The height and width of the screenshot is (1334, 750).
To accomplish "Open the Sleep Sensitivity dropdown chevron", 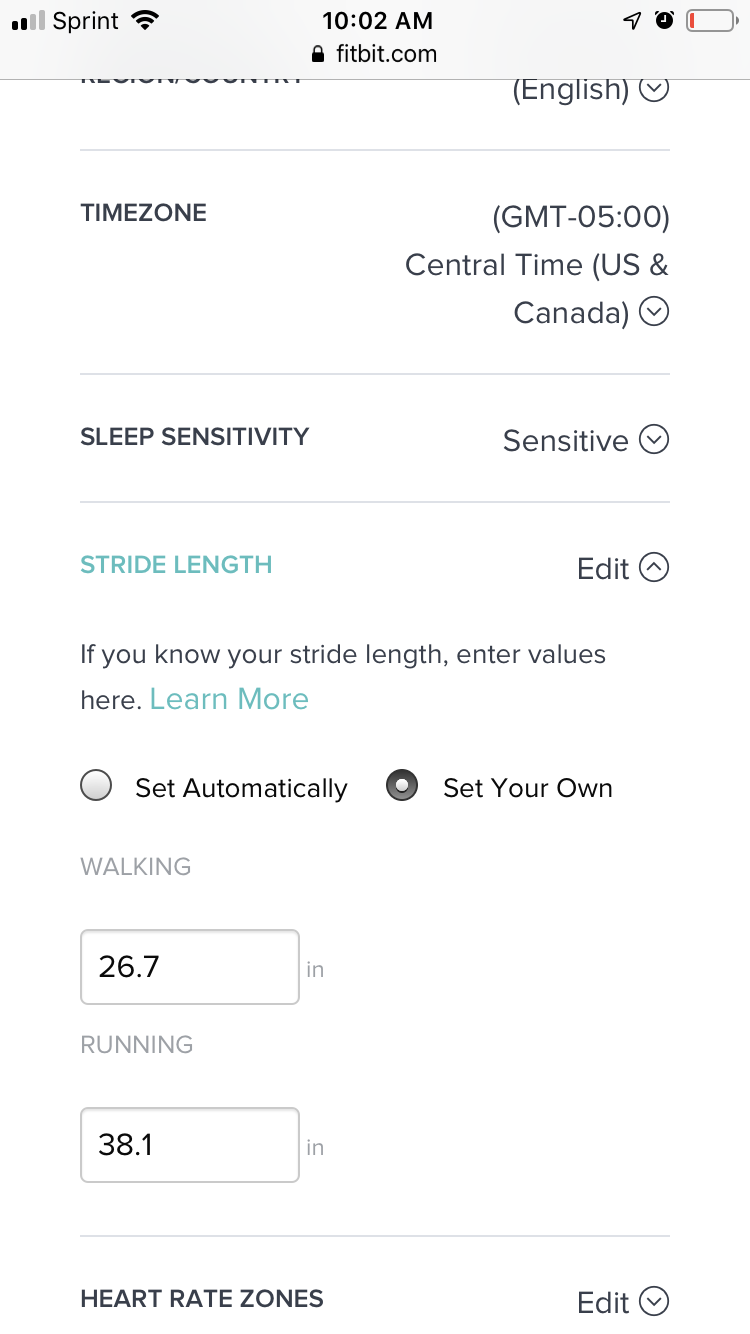I will coord(654,440).
